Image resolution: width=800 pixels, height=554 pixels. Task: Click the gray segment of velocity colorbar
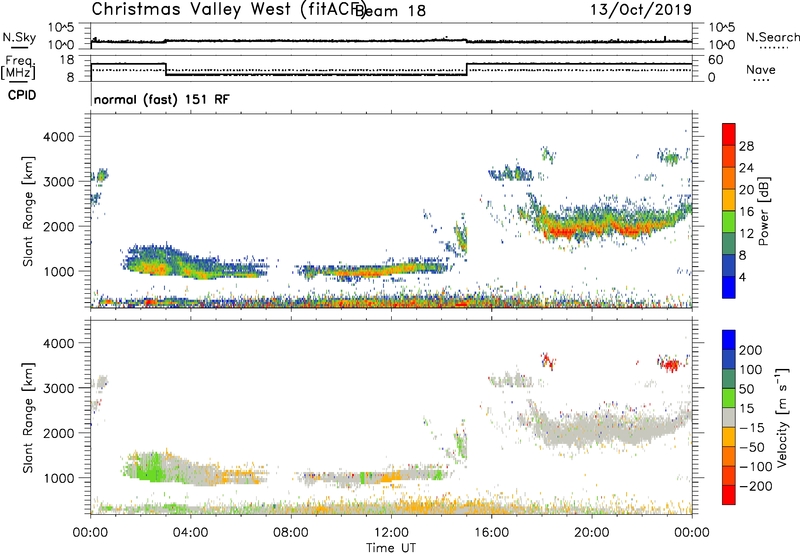pyautogui.click(x=729, y=417)
